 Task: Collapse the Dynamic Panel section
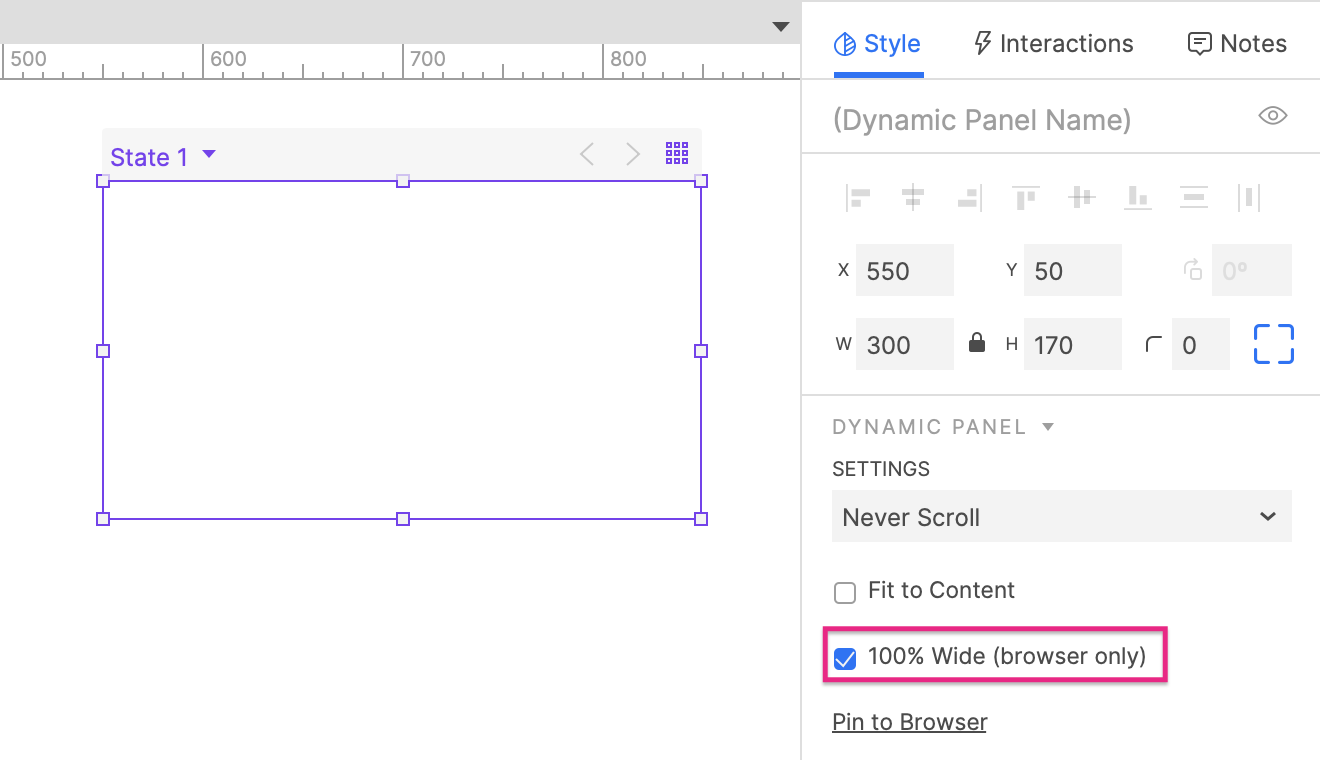[x=1048, y=427]
